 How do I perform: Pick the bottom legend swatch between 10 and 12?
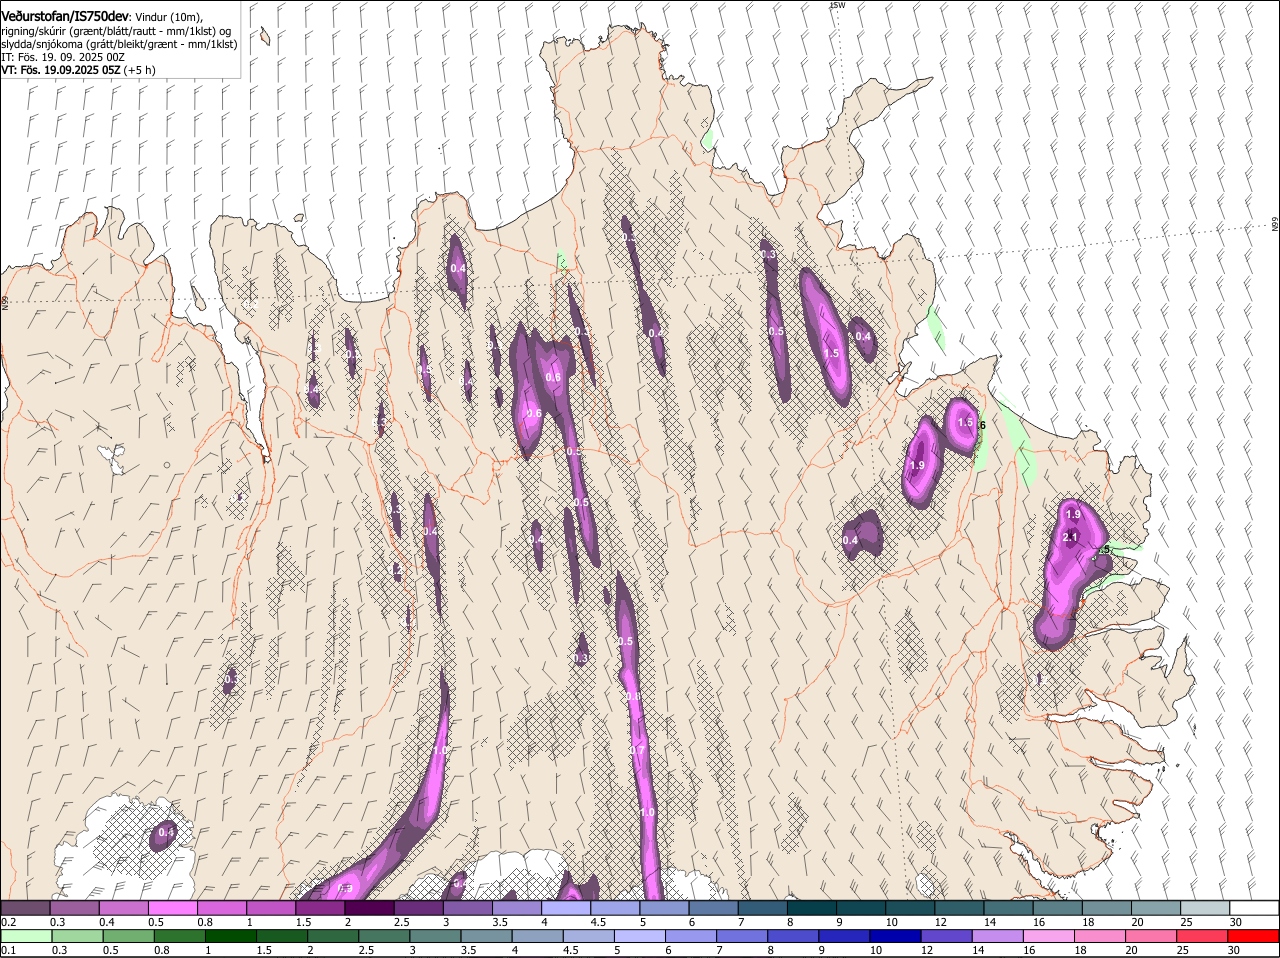(x=896, y=936)
